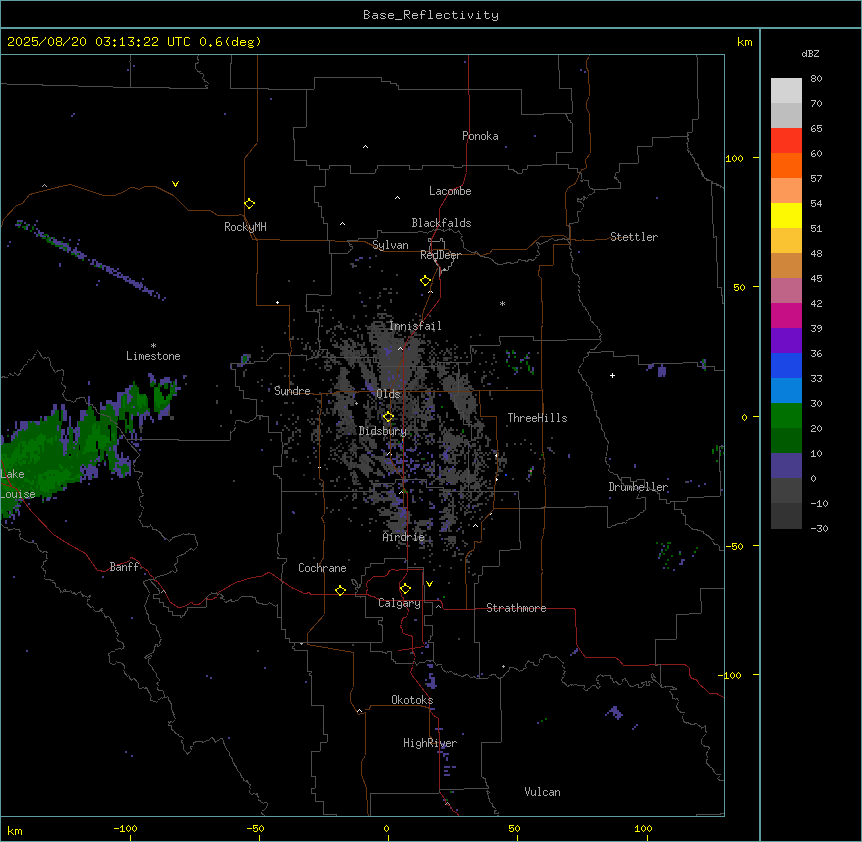Click the -30 value in dBZ legend
This screenshot has height=842, width=862.
pos(819,528)
